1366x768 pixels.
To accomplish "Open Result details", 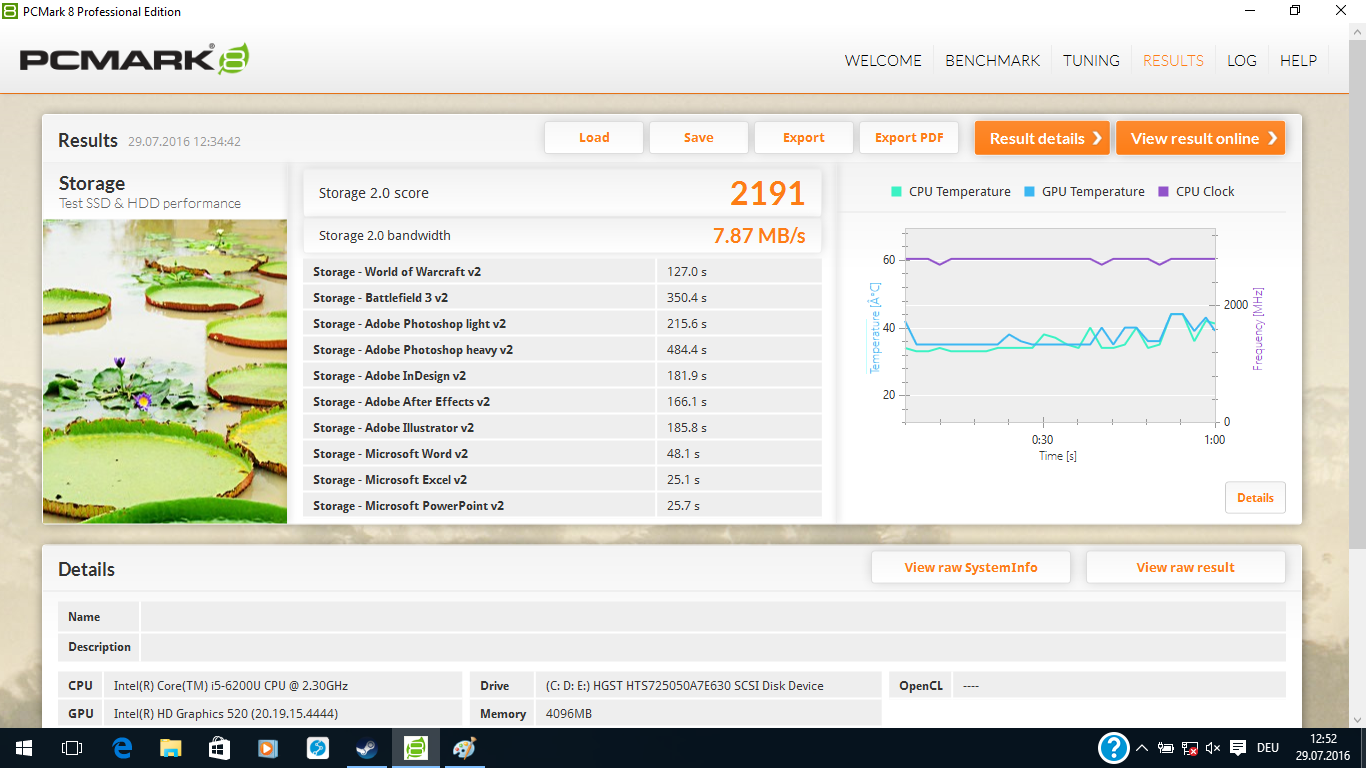I will tap(1043, 138).
